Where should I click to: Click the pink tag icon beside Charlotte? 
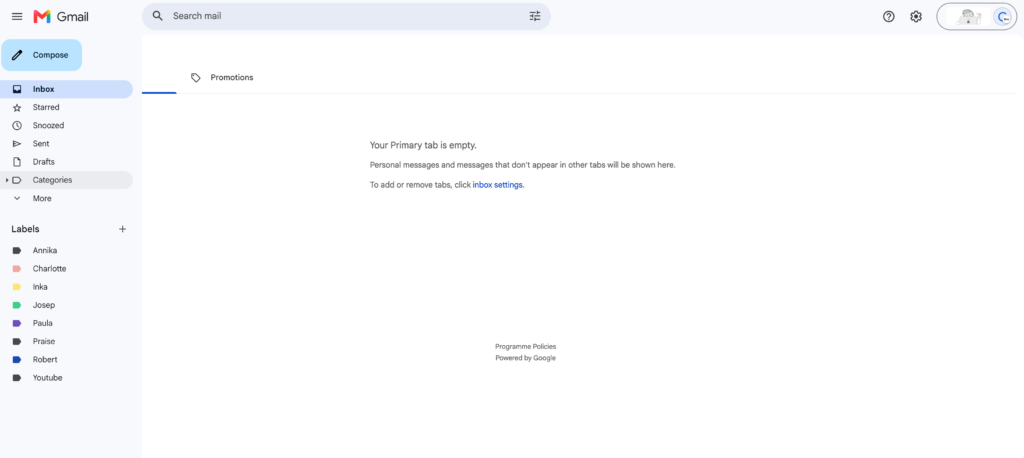(x=17, y=269)
